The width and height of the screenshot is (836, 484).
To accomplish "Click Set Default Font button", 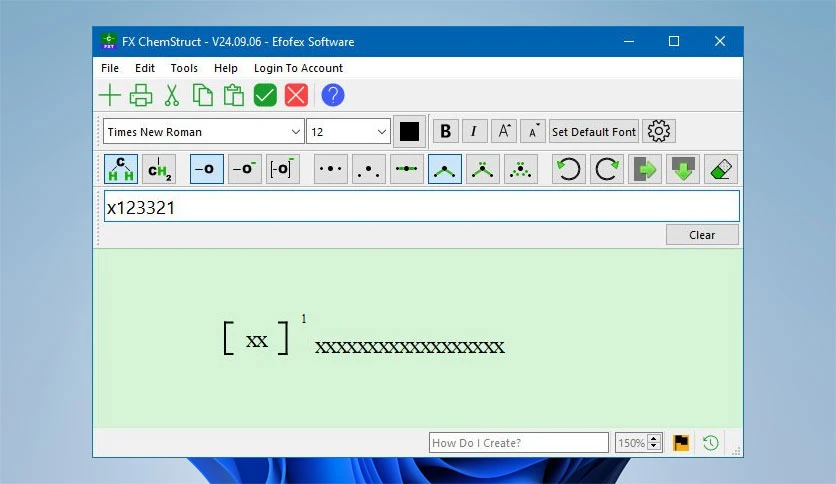I will point(594,131).
